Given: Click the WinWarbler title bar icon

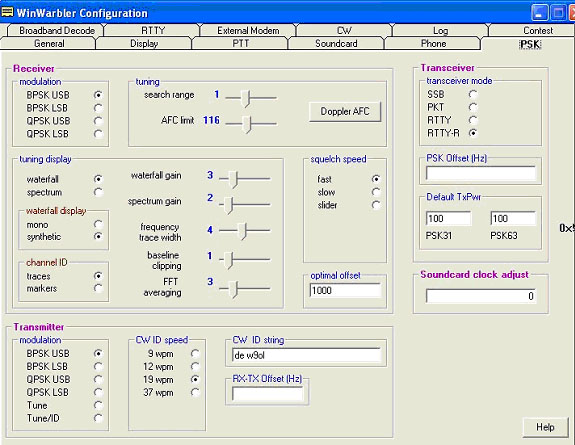Looking at the screenshot, I should click(7, 12).
